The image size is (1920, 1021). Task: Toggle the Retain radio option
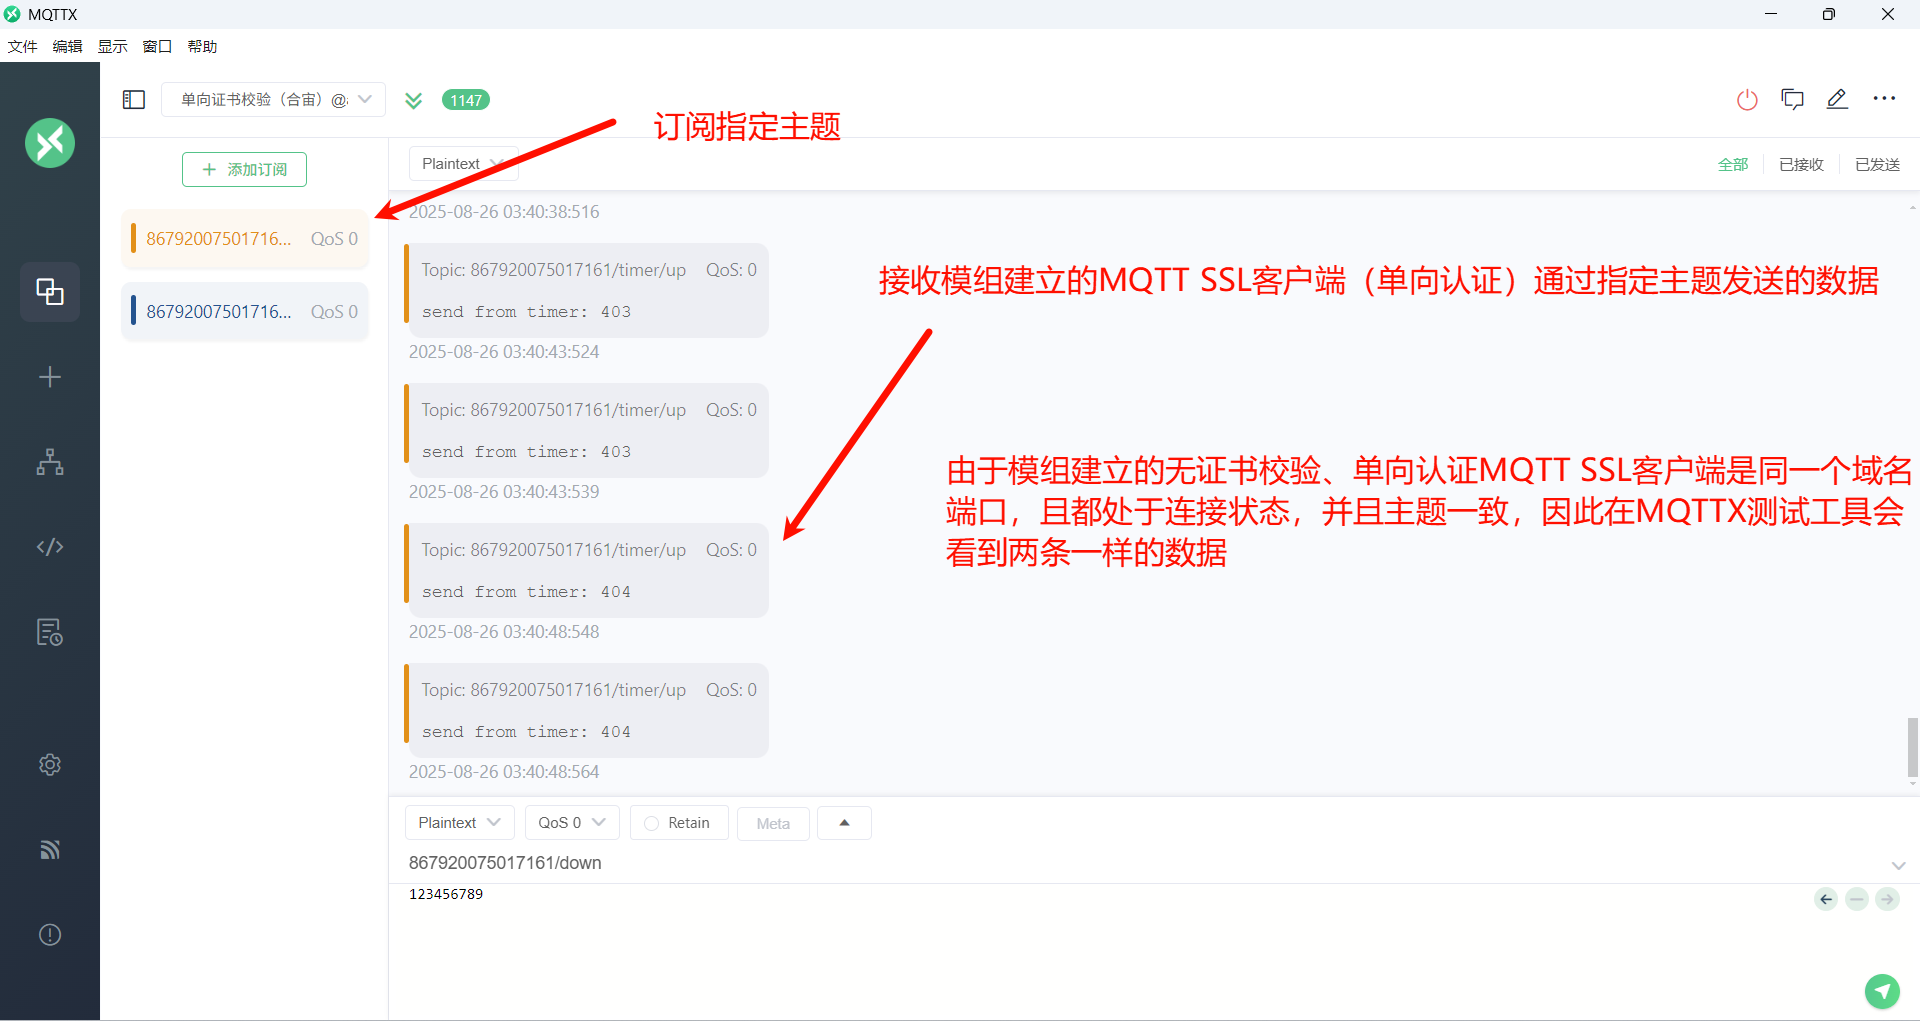coord(679,823)
